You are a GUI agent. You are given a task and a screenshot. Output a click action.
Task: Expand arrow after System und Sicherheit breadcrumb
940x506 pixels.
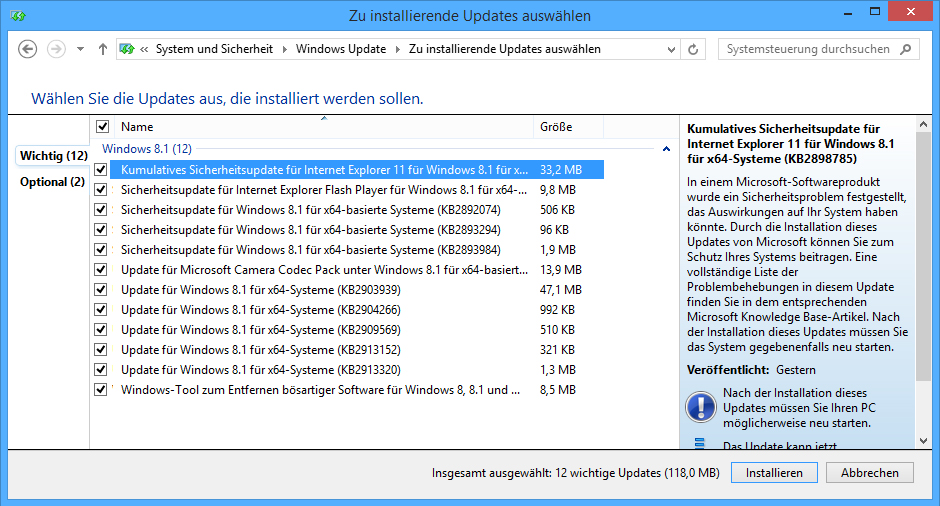[x=285, y=49]
